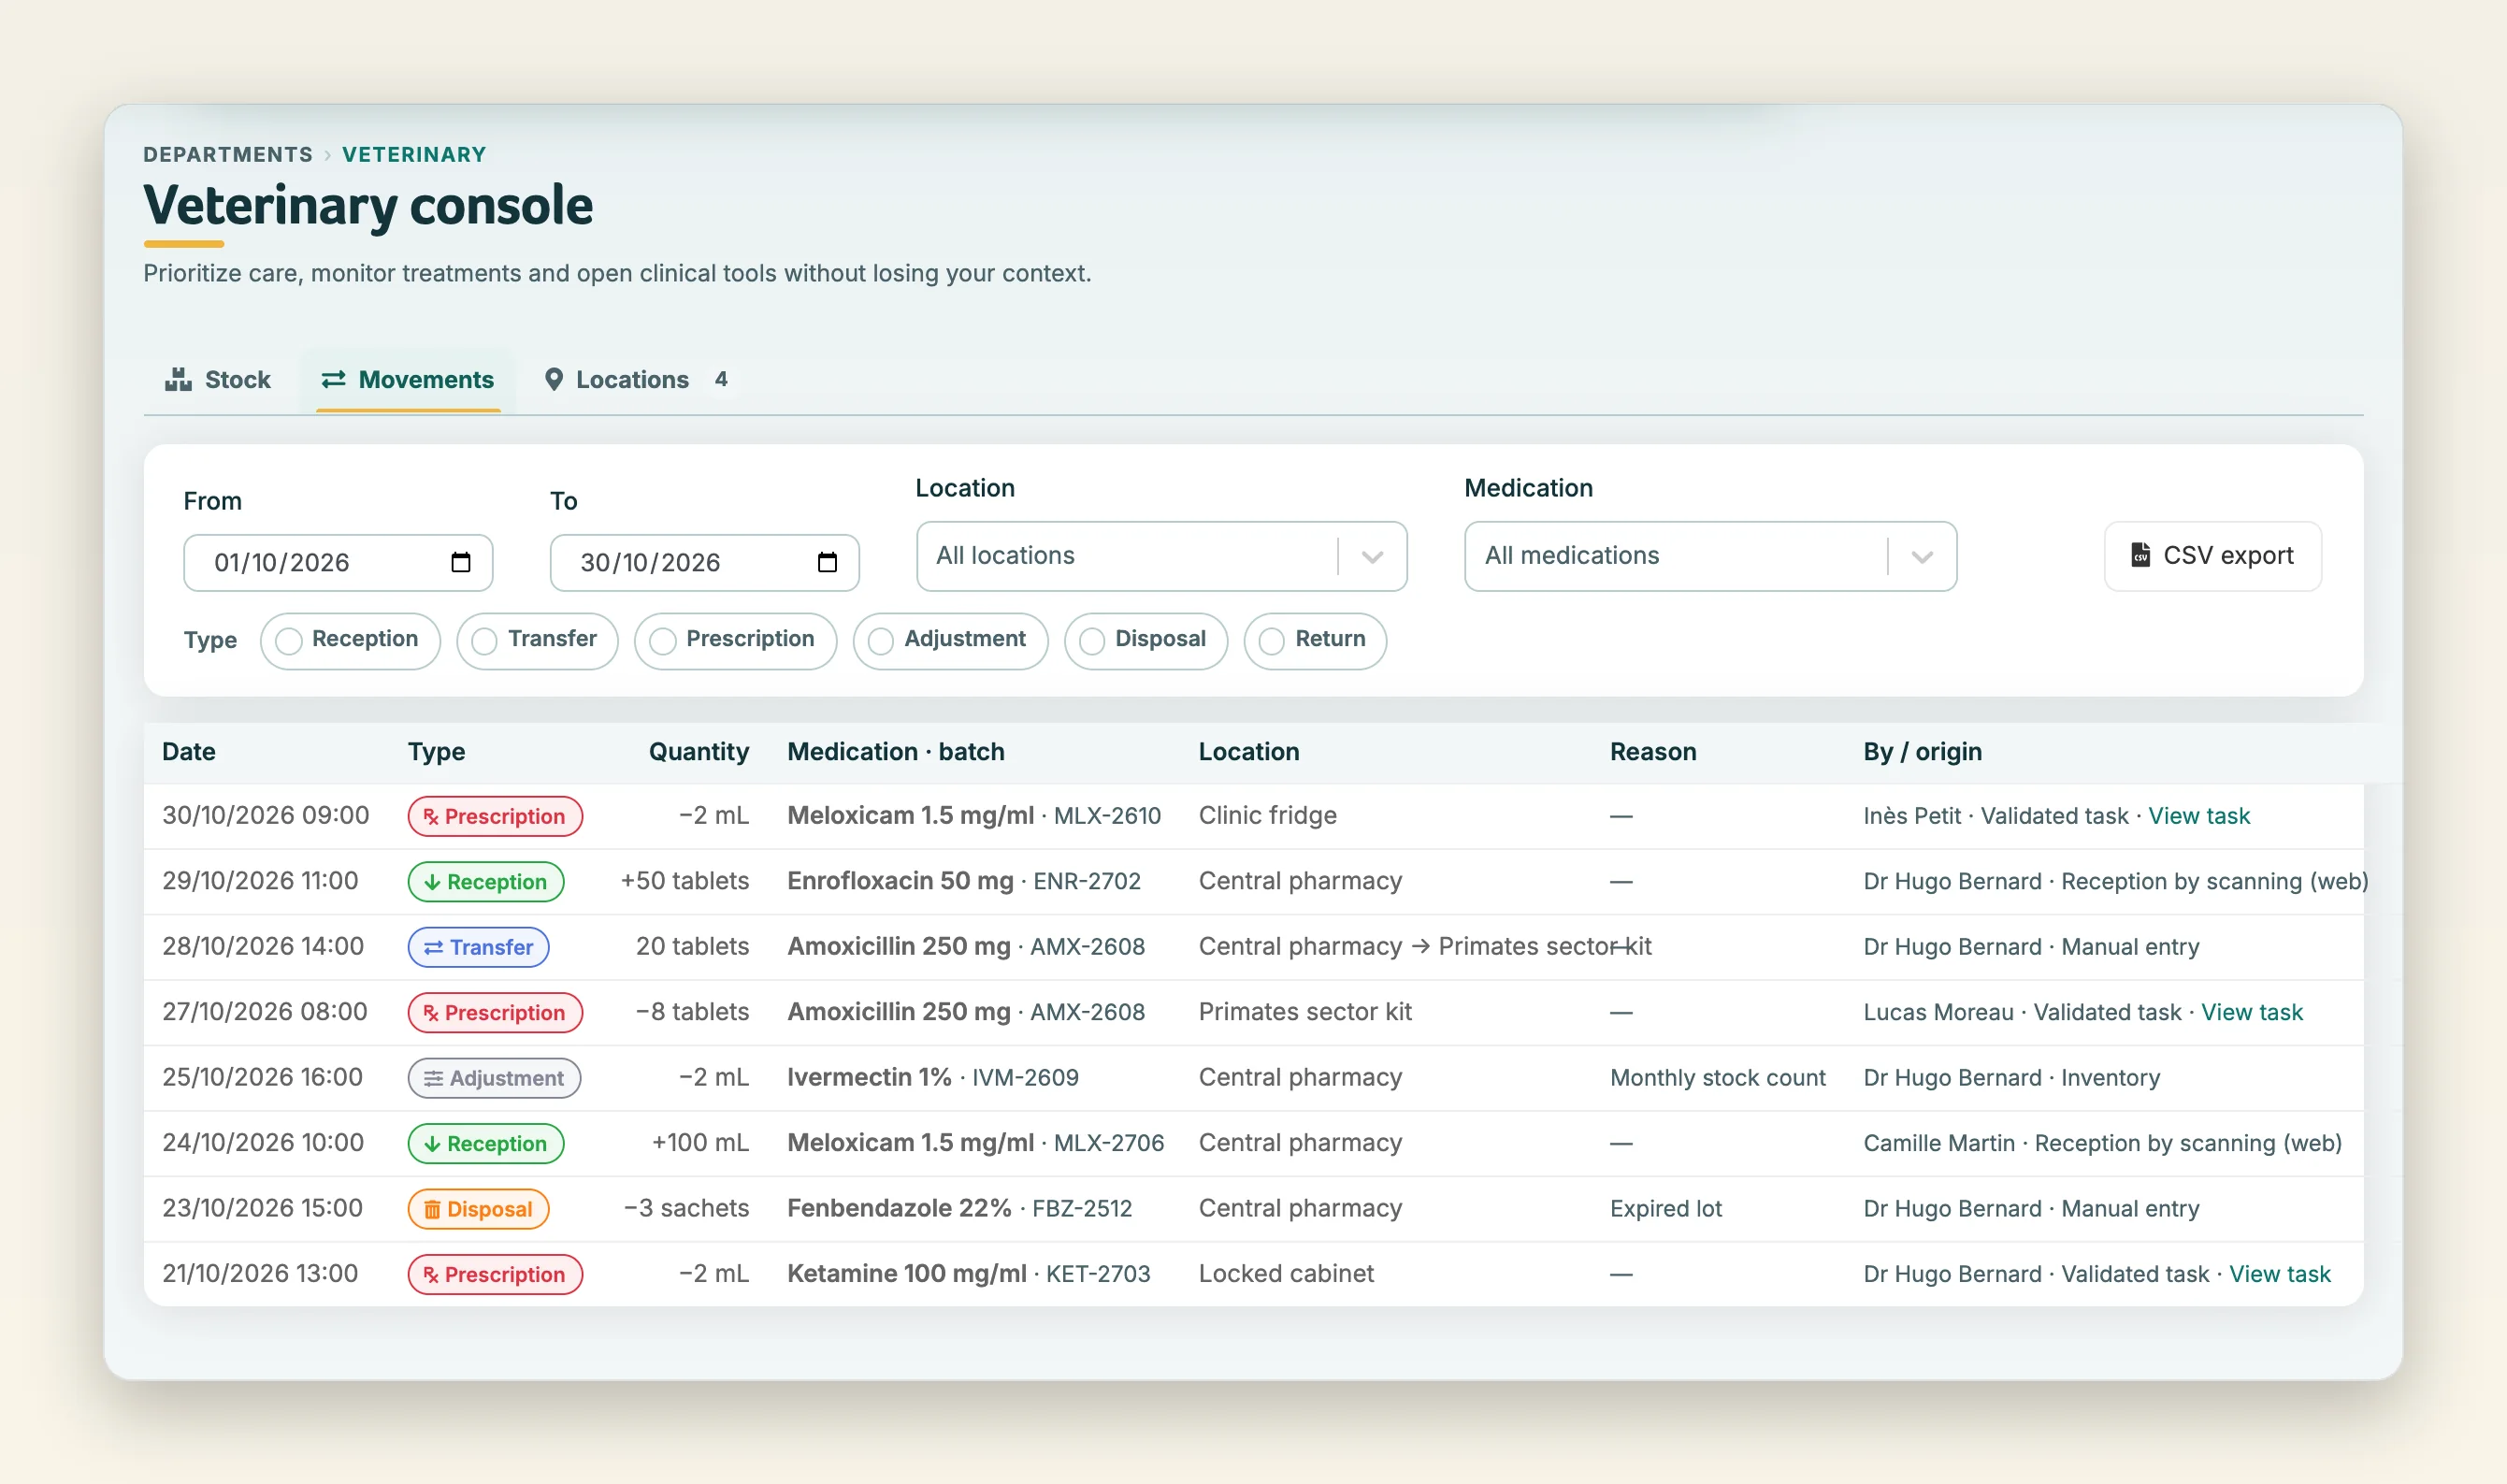2507x1484 pixels.
Task: Open the To date calendar picker icon
Action: pos(827,562)
